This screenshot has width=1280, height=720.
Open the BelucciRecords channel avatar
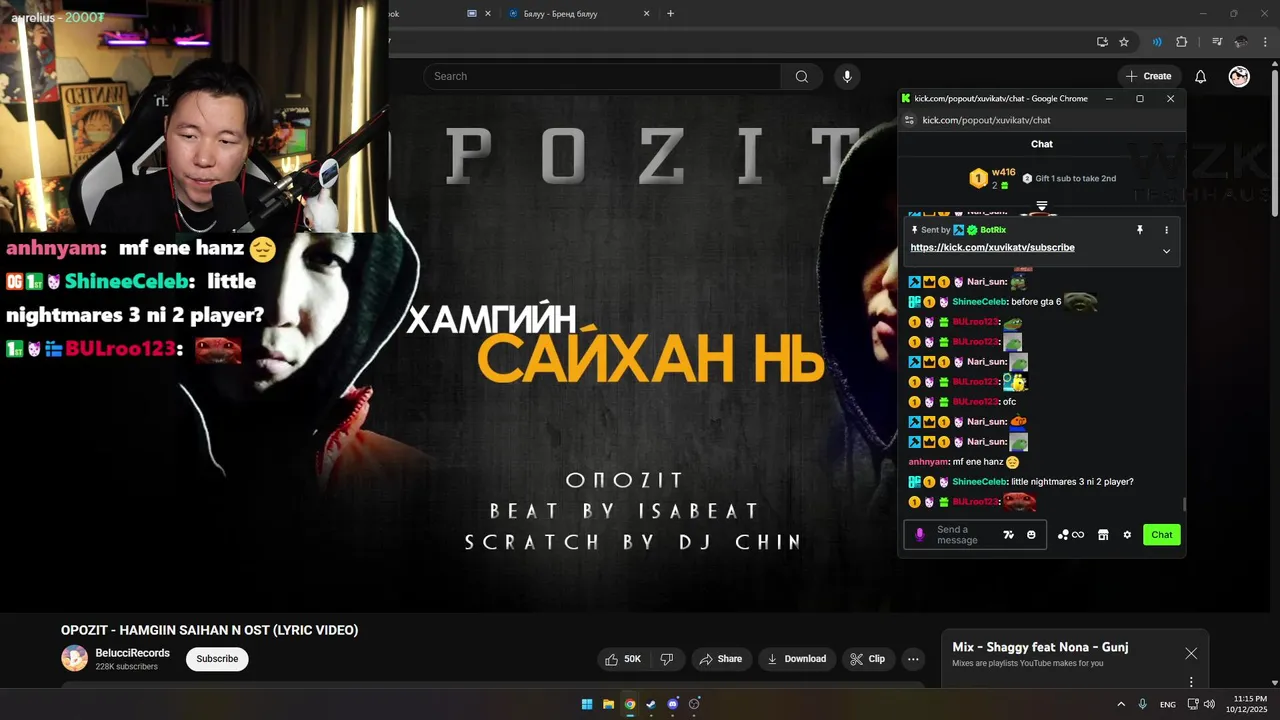[x=74, y=658]
